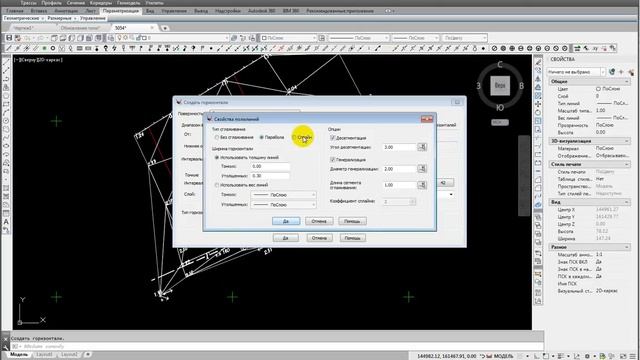Image resolution: width=640 pixels, height=360 pixels.
Task: Click the Угол децентрации 3.00 field
Action: click(x=399, y=147)
